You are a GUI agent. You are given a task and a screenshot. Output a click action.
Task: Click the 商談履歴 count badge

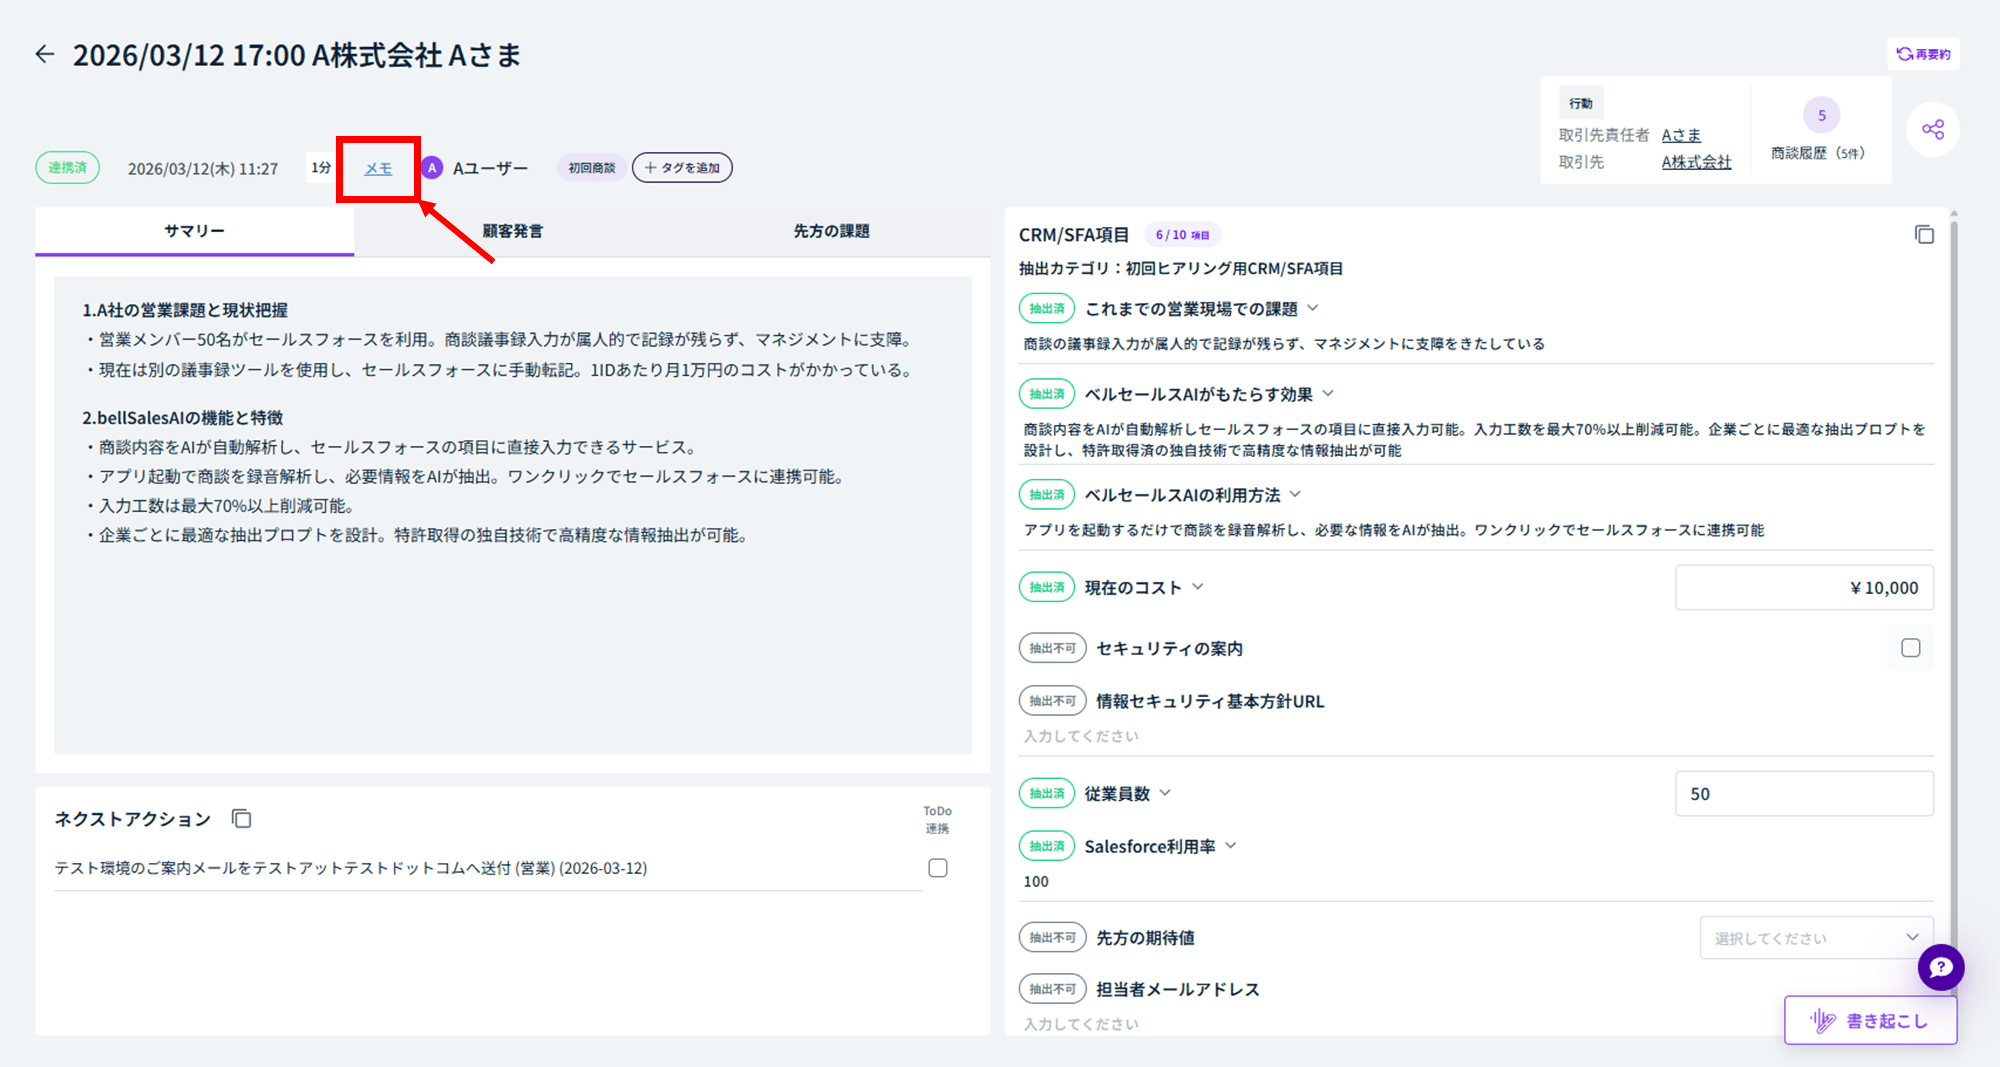(1821, 115)
